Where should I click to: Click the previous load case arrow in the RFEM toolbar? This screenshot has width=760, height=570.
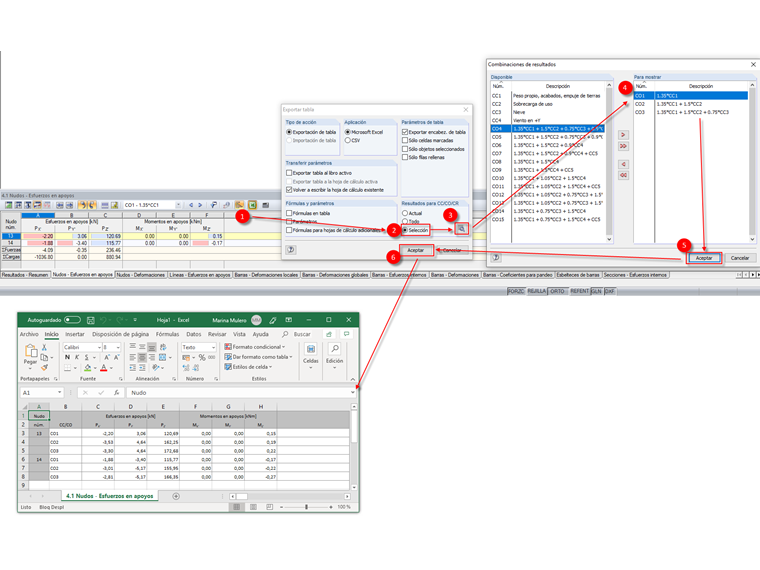191,205
